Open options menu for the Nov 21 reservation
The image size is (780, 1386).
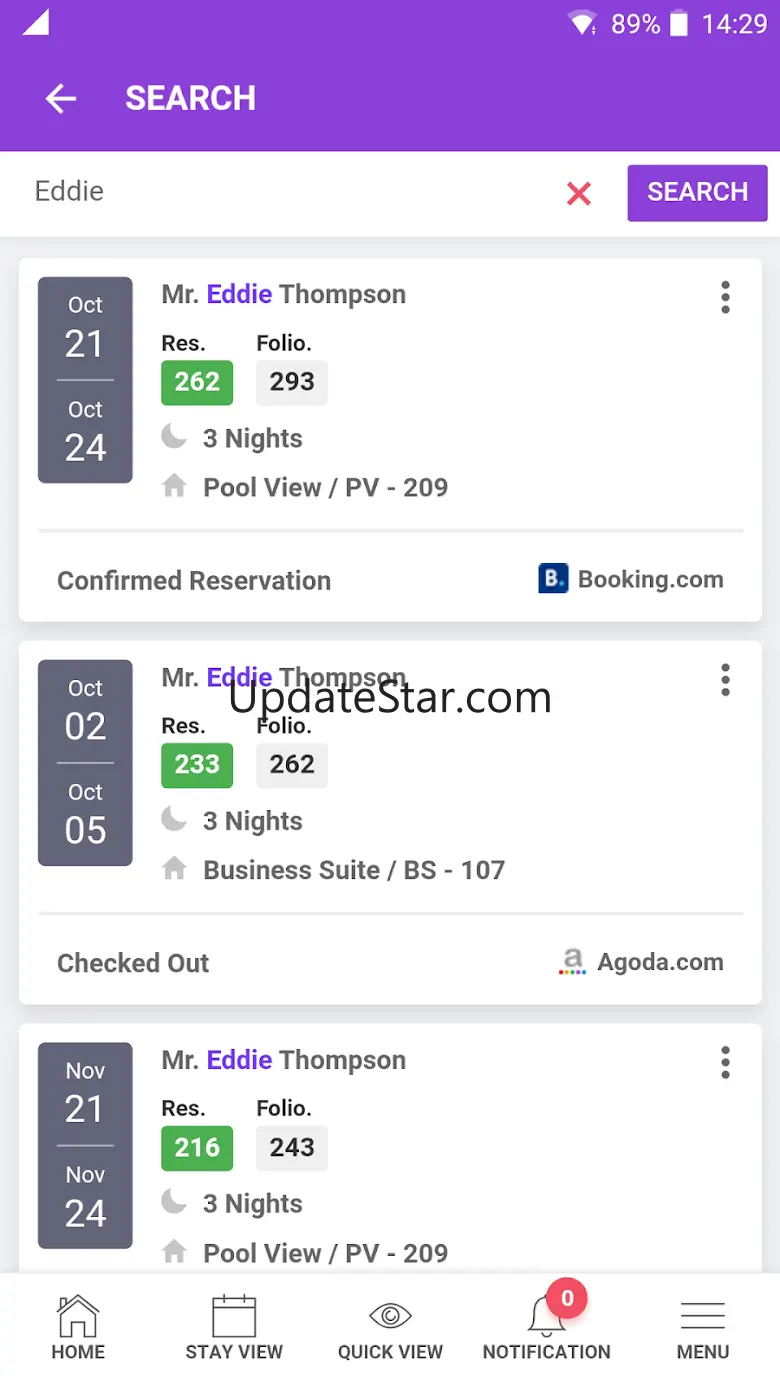(725, 1062)
